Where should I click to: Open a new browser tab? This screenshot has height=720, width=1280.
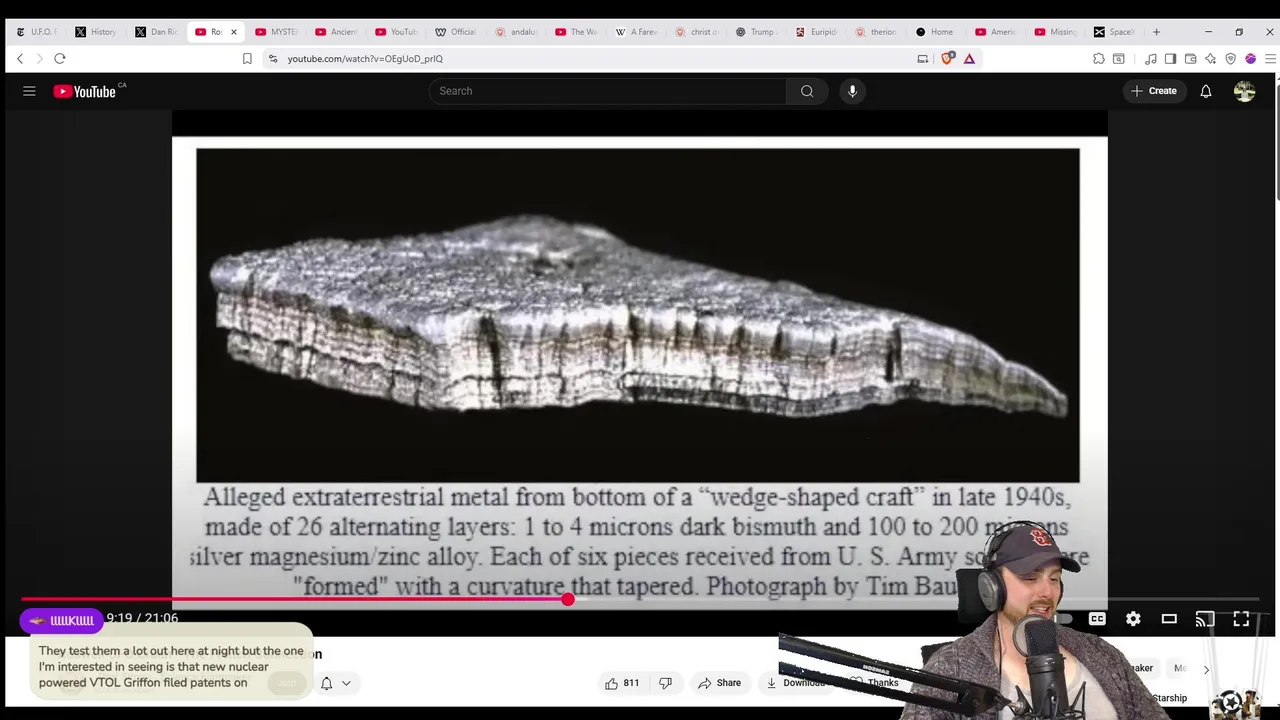(1156, 32)
